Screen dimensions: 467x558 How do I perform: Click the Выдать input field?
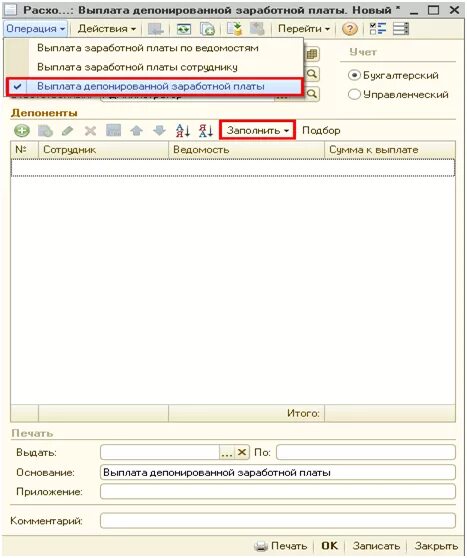[x=160, y=453]
